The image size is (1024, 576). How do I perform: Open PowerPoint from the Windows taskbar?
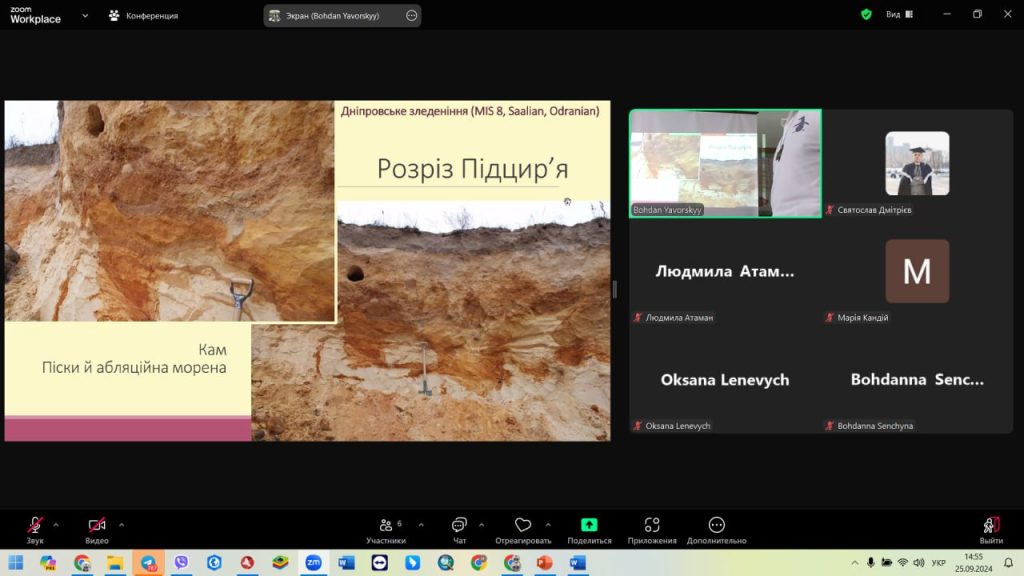(x=545, y=563)
